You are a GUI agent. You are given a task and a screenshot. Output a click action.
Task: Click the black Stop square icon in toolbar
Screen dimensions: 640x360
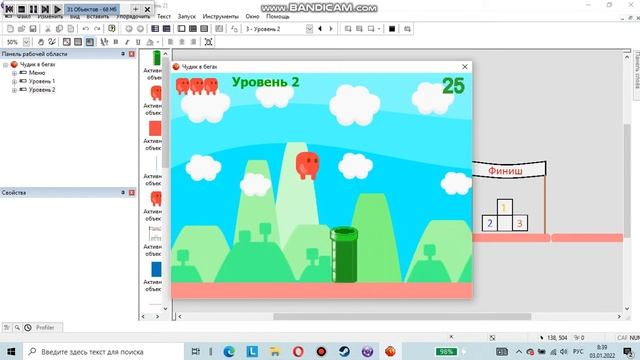click(x=392, y=29)
